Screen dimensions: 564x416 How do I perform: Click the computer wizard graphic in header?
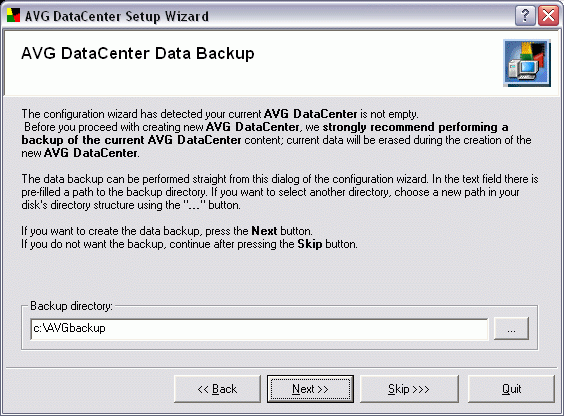(x=527, y=63)
